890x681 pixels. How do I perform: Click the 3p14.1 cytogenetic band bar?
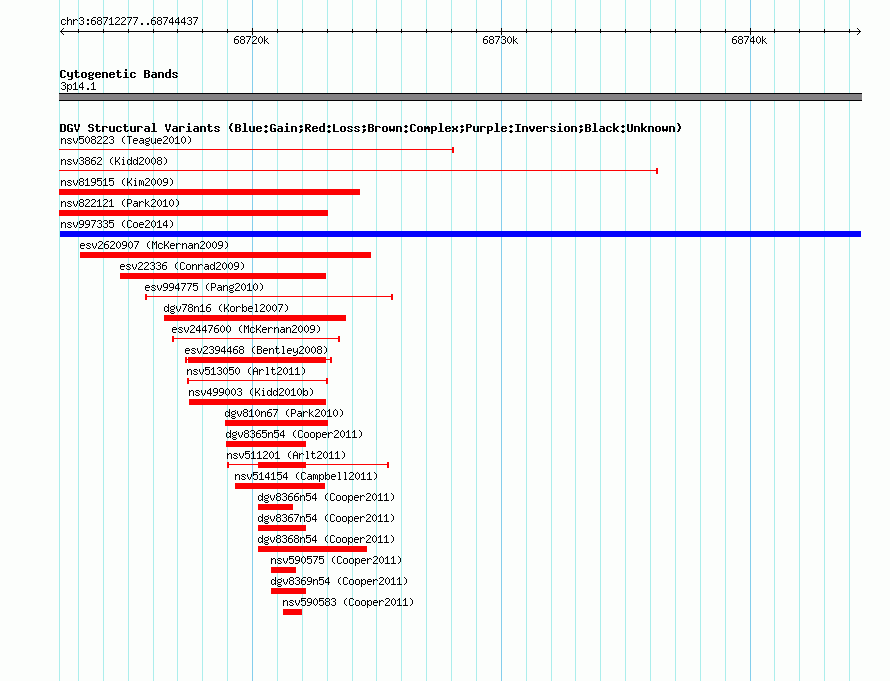[x=460, y=97]
